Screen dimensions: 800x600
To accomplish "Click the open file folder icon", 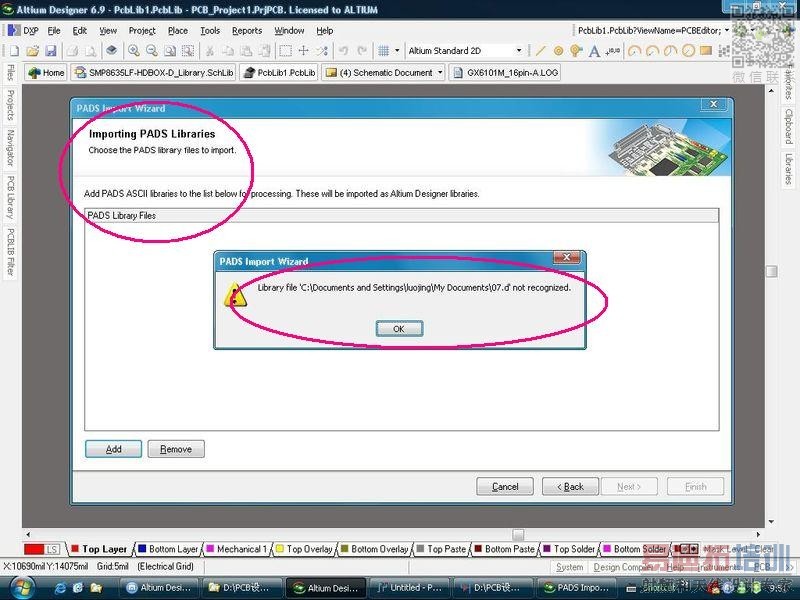I will [32, 51].
